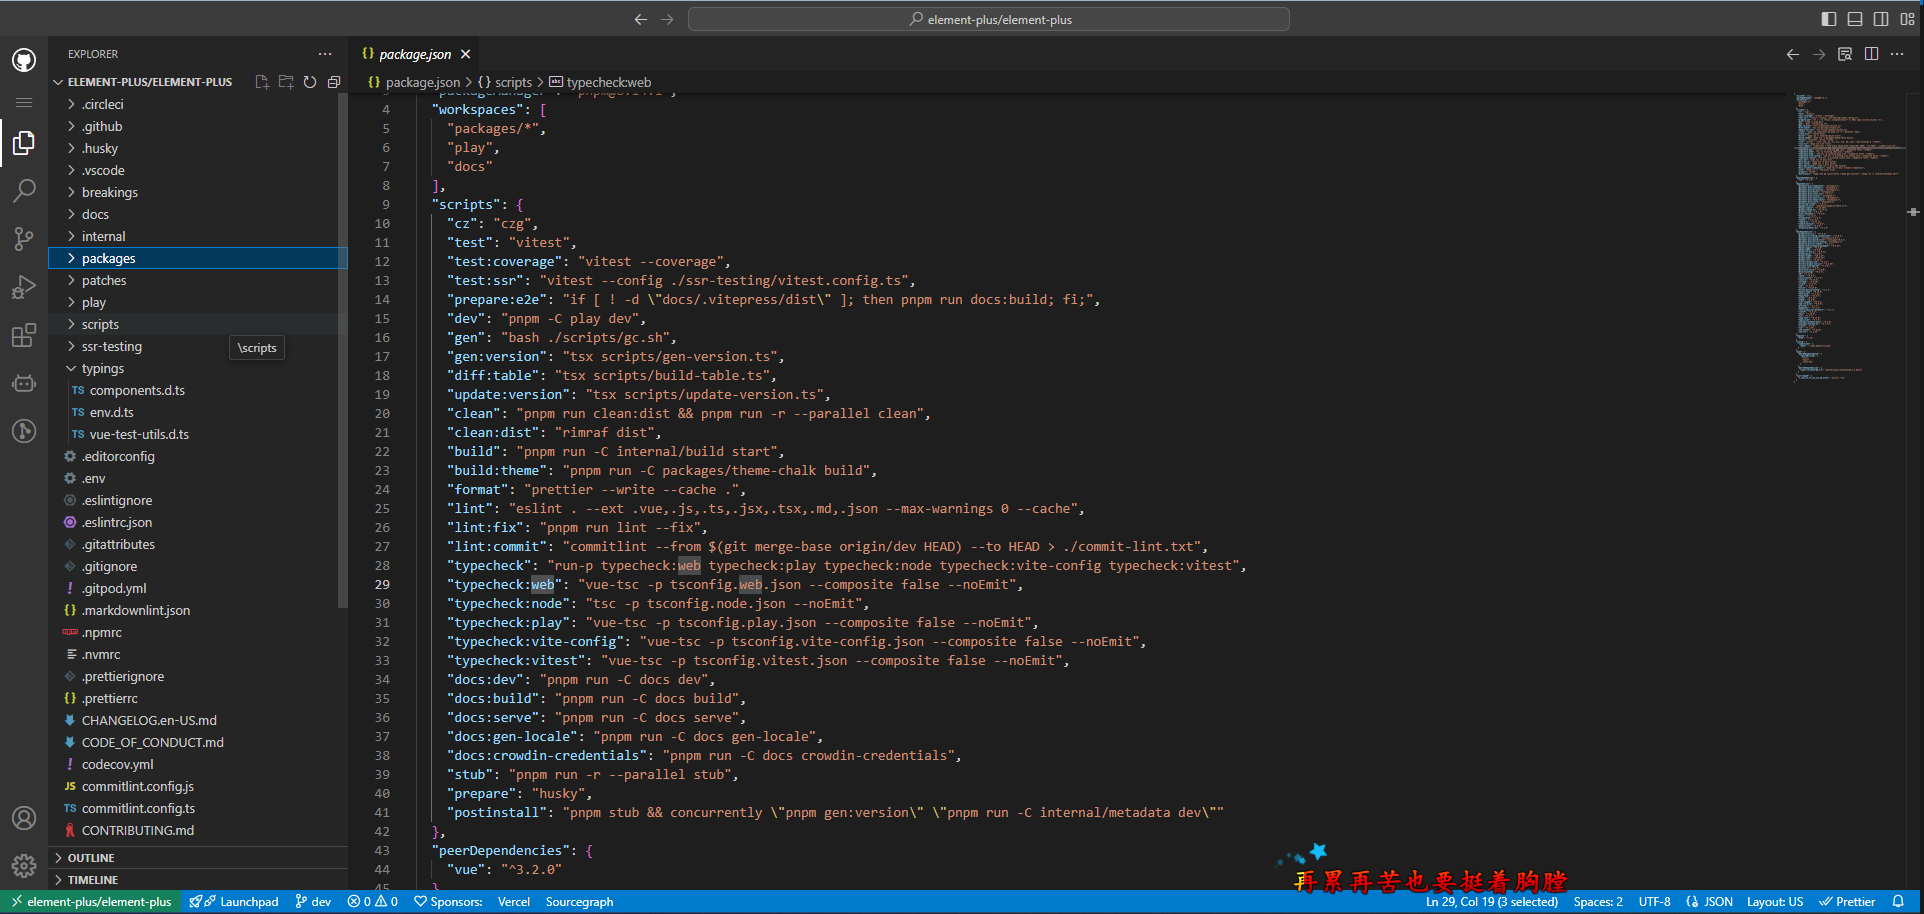Click the Refresh Explorer icon
The width and height of the screenshot is (1924, 914).
[x=310, y=82]
